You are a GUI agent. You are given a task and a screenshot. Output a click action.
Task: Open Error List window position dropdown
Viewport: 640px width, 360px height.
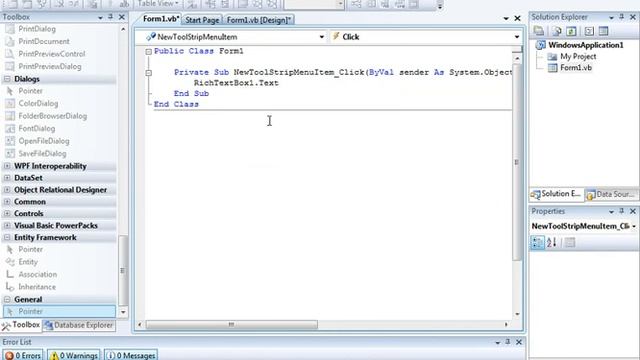497,342
